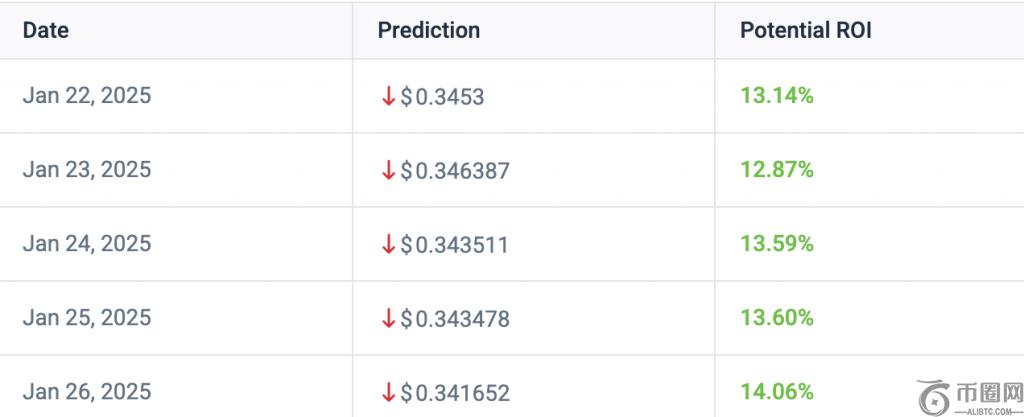The height and width of the screenshot is (417, 1024).
Task: Click the red down arrow beside $0.343511
Action: [x=389, y=245]
